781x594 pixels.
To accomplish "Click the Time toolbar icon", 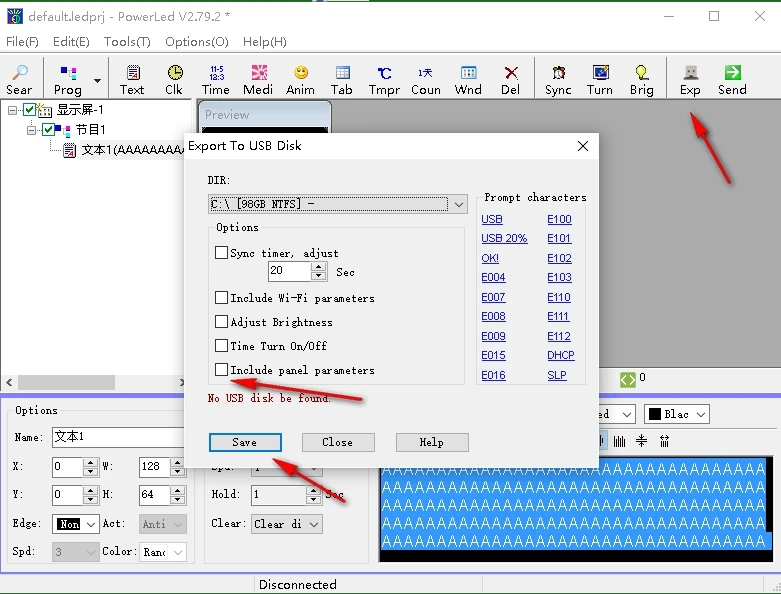I will click(216, 80).
